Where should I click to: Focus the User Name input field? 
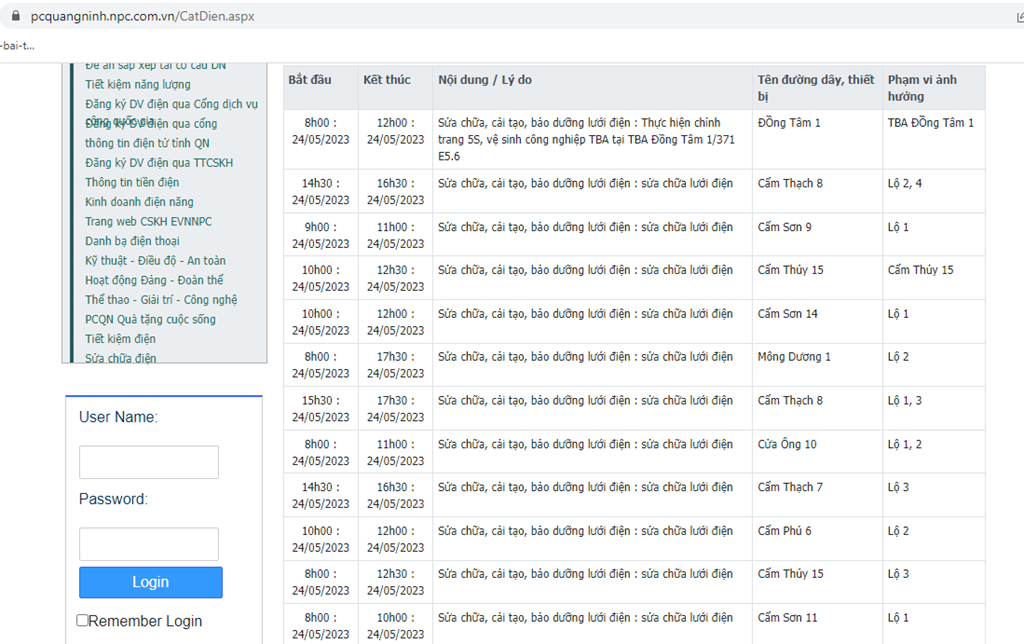[149, 462]
